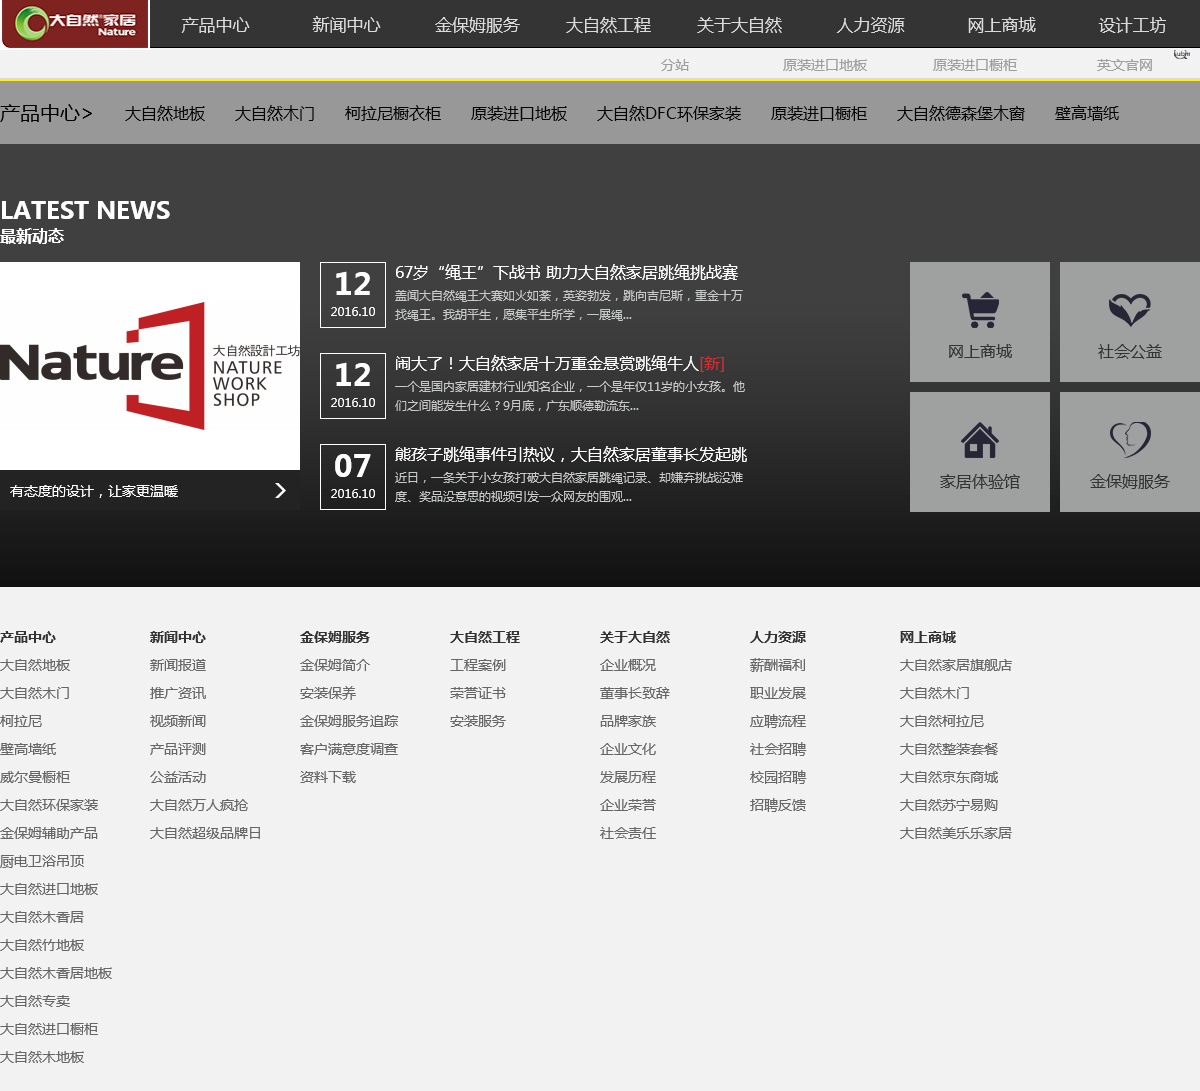This screenshot has width=1200, height=1091.
Task: Click the heart-face icon for 金保姆服务
Action: (1130, 440)
